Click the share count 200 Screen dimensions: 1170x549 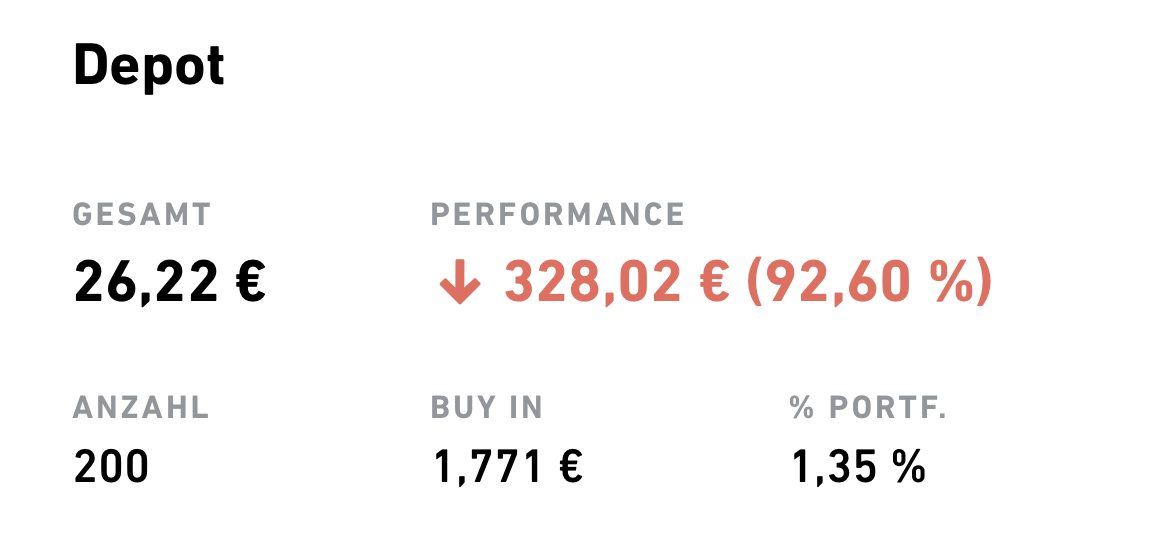112,468
